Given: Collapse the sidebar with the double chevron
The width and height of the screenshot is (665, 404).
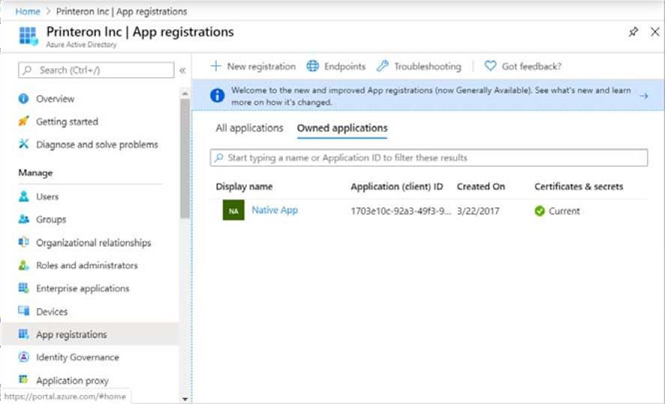Looking at the screenshot, I should coord(182,70).
